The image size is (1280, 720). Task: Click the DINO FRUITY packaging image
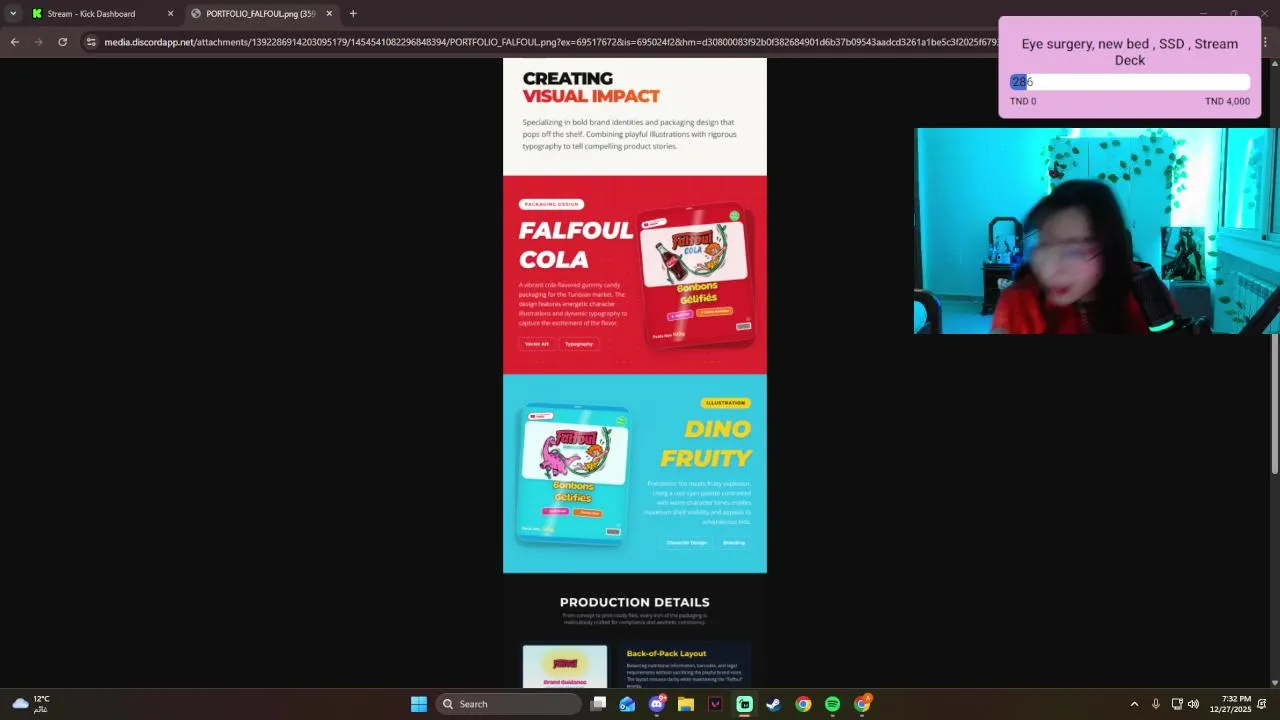(574, 474)
